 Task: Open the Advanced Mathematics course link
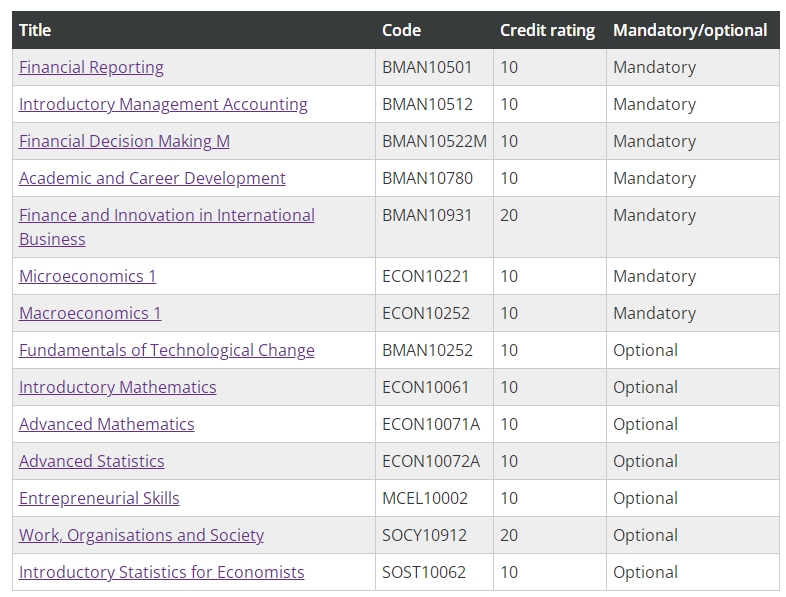click(x=107, y=425)
